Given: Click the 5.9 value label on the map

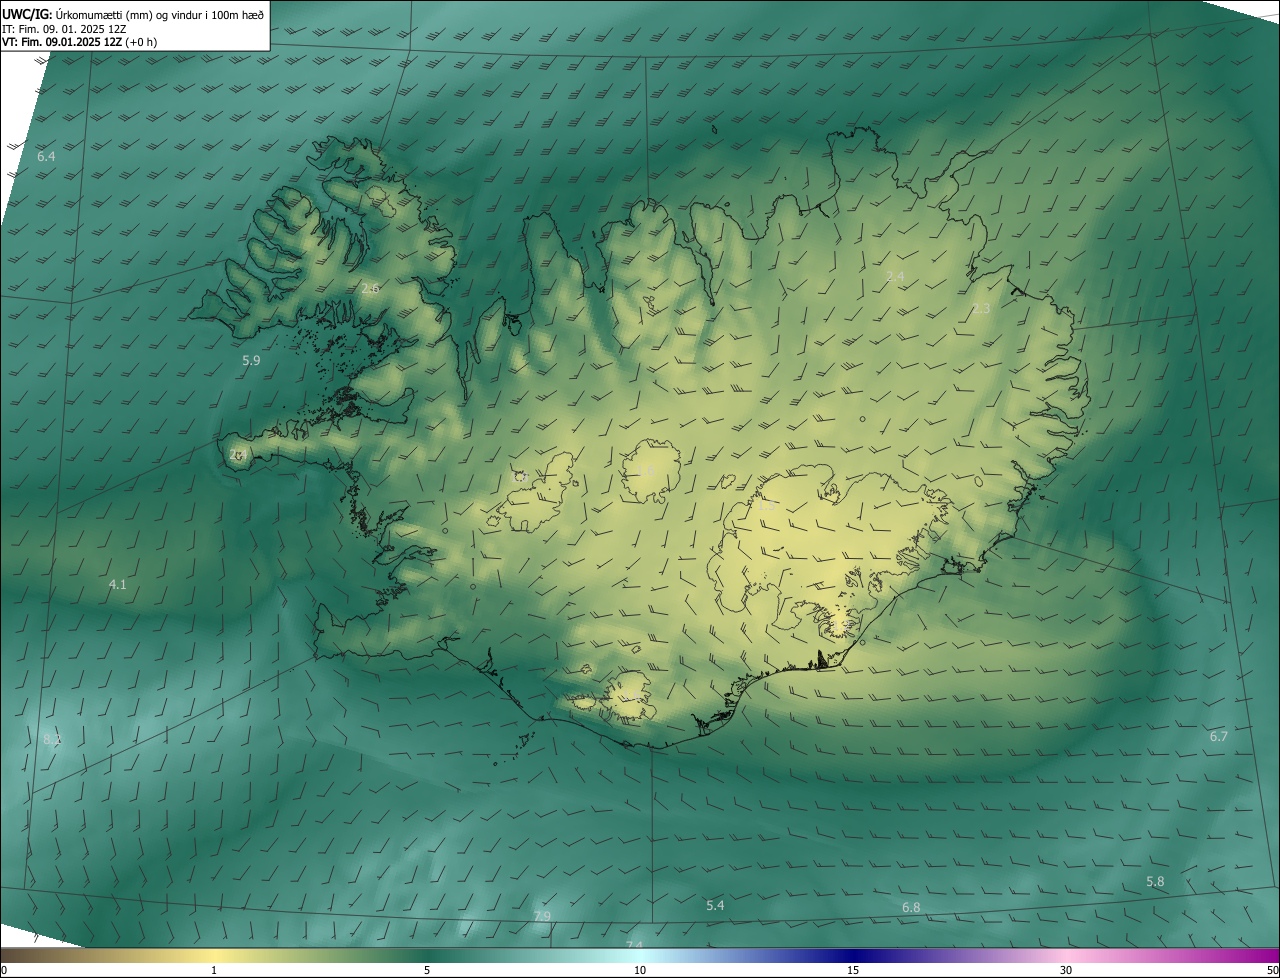Looking at the screenshot, I should click(x=251, y=360).
